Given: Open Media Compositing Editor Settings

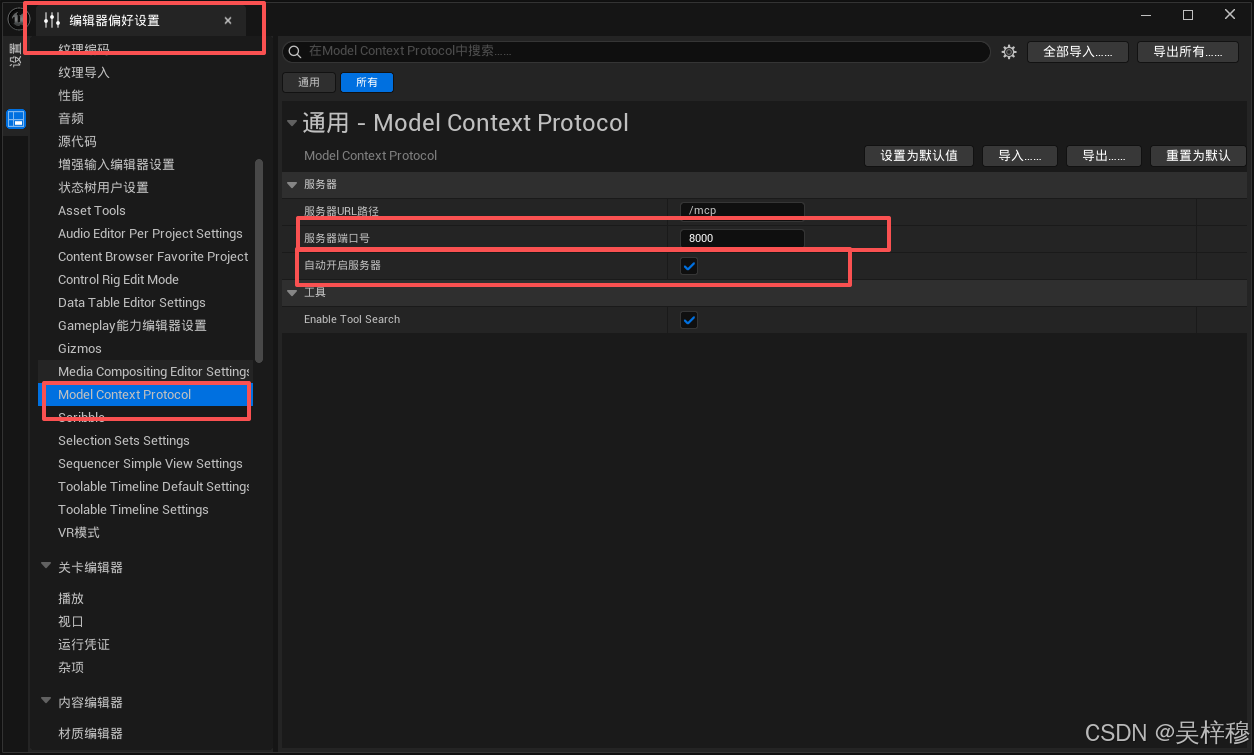Looking at the screenshot, I should point(154,371).
